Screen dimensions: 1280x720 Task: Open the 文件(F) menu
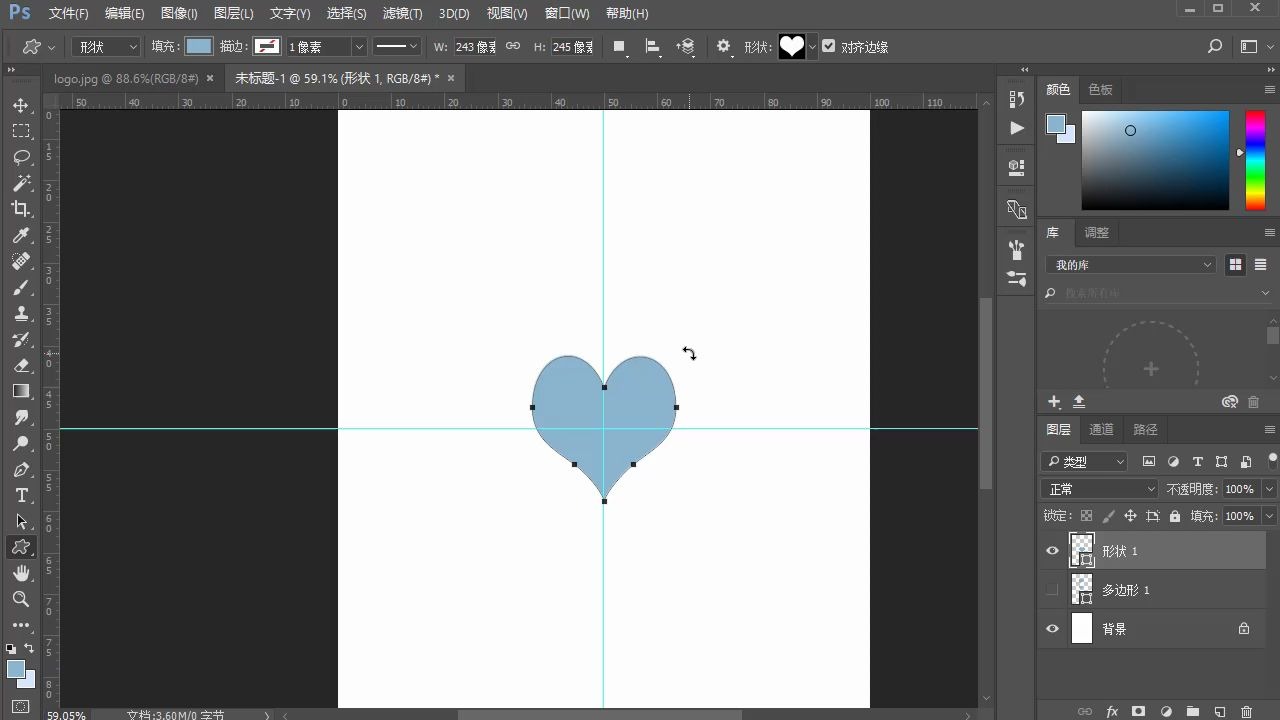(68, 13)
